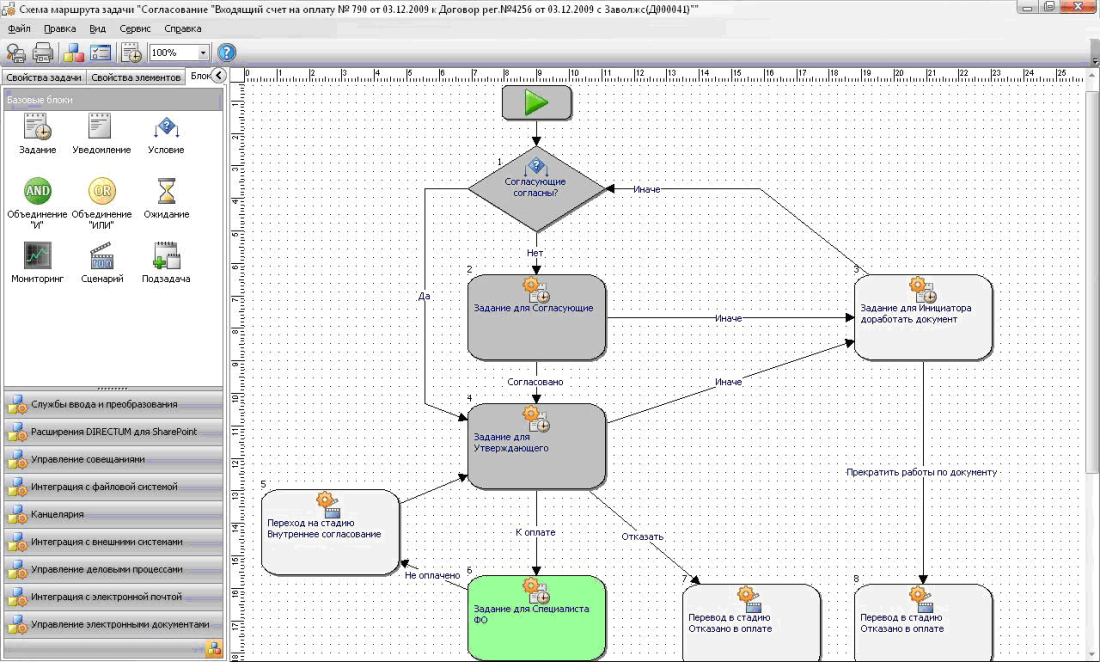Collapse the left panel with chevron button
The image size is (1100, 662).
[219, 76]
